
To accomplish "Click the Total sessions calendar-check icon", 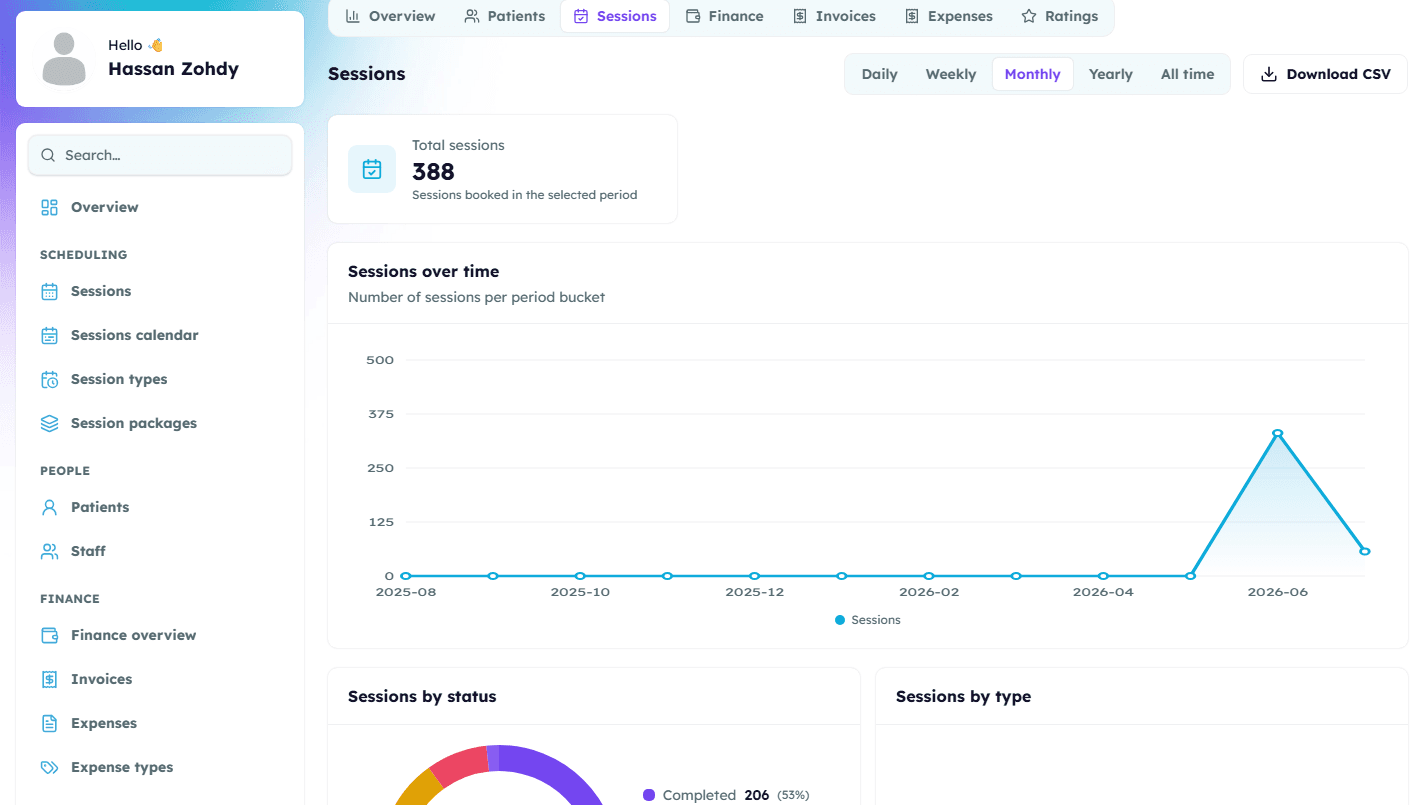I will click(372, 169).
